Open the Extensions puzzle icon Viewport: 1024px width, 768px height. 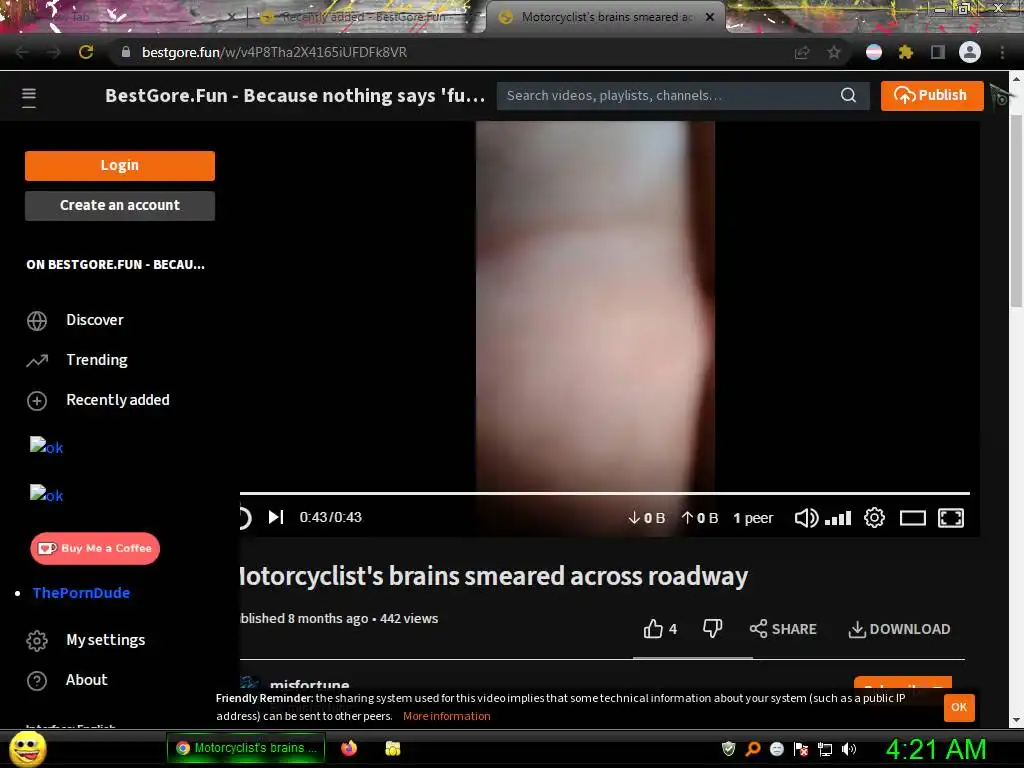(x=905, y=52)
